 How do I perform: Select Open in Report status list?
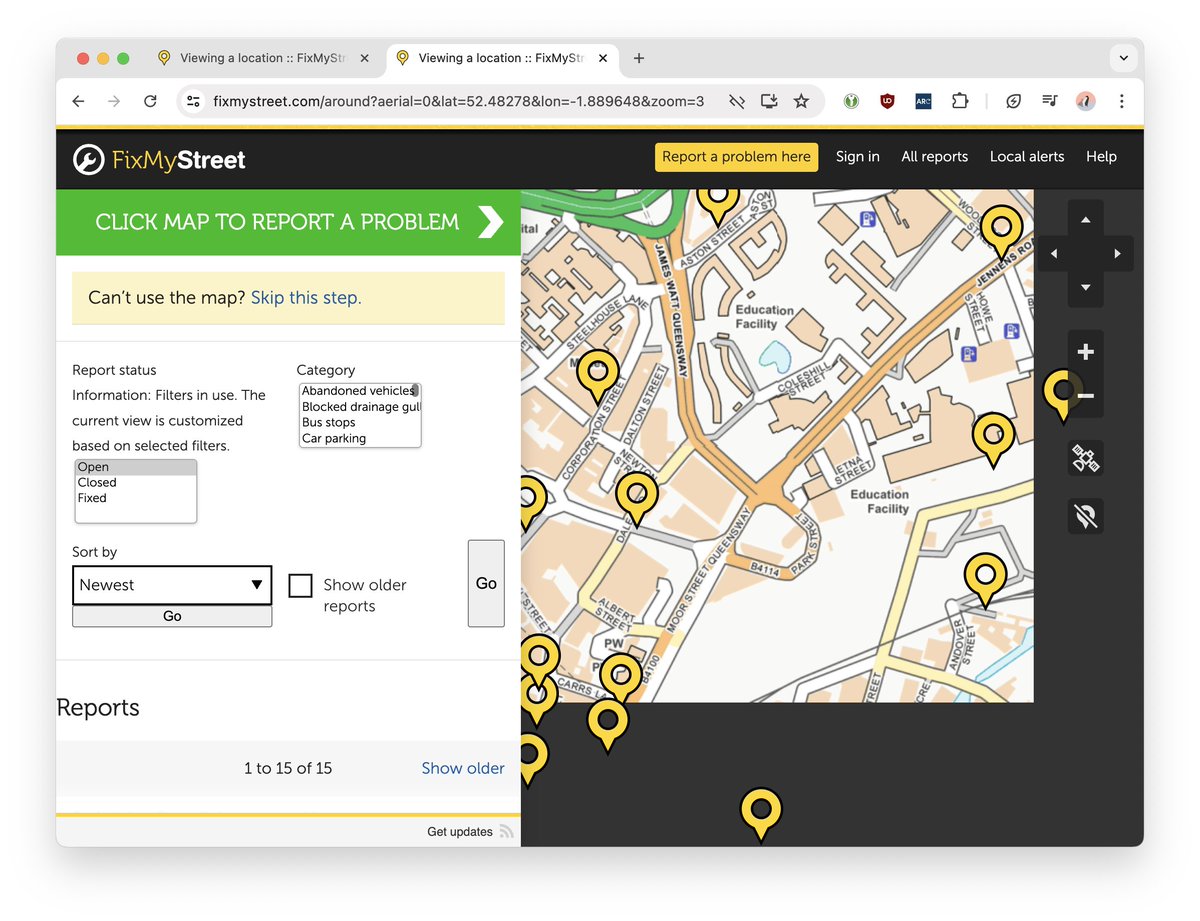[x=136, y=467]
